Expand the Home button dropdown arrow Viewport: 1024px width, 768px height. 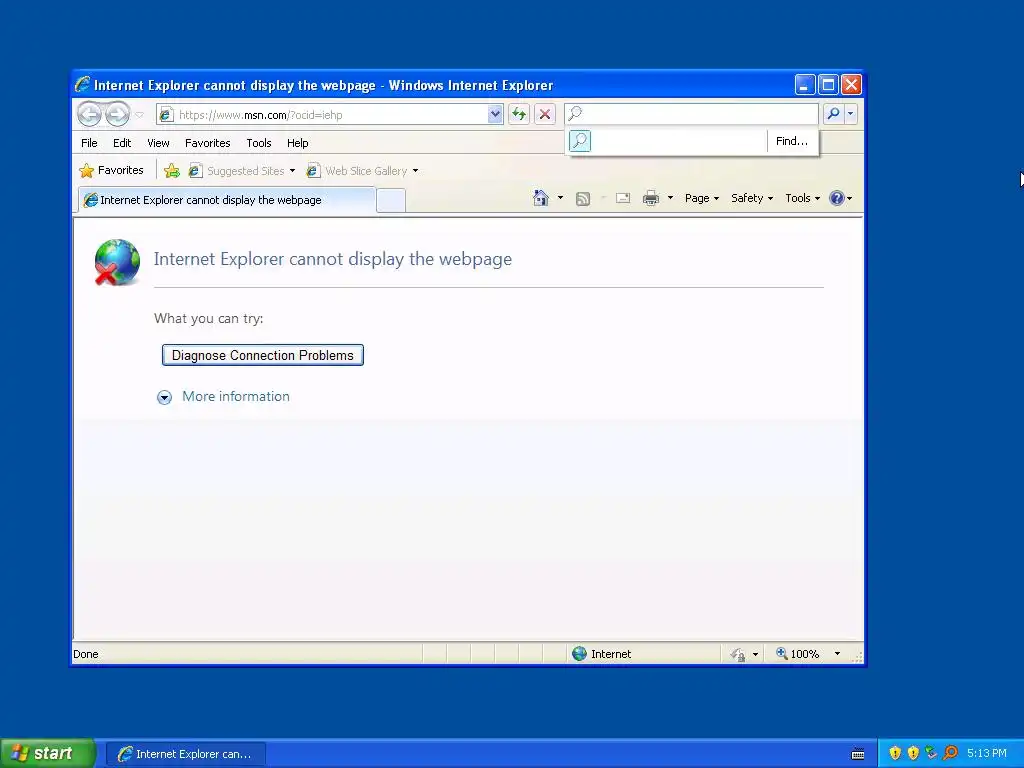(x=560, y=198)
